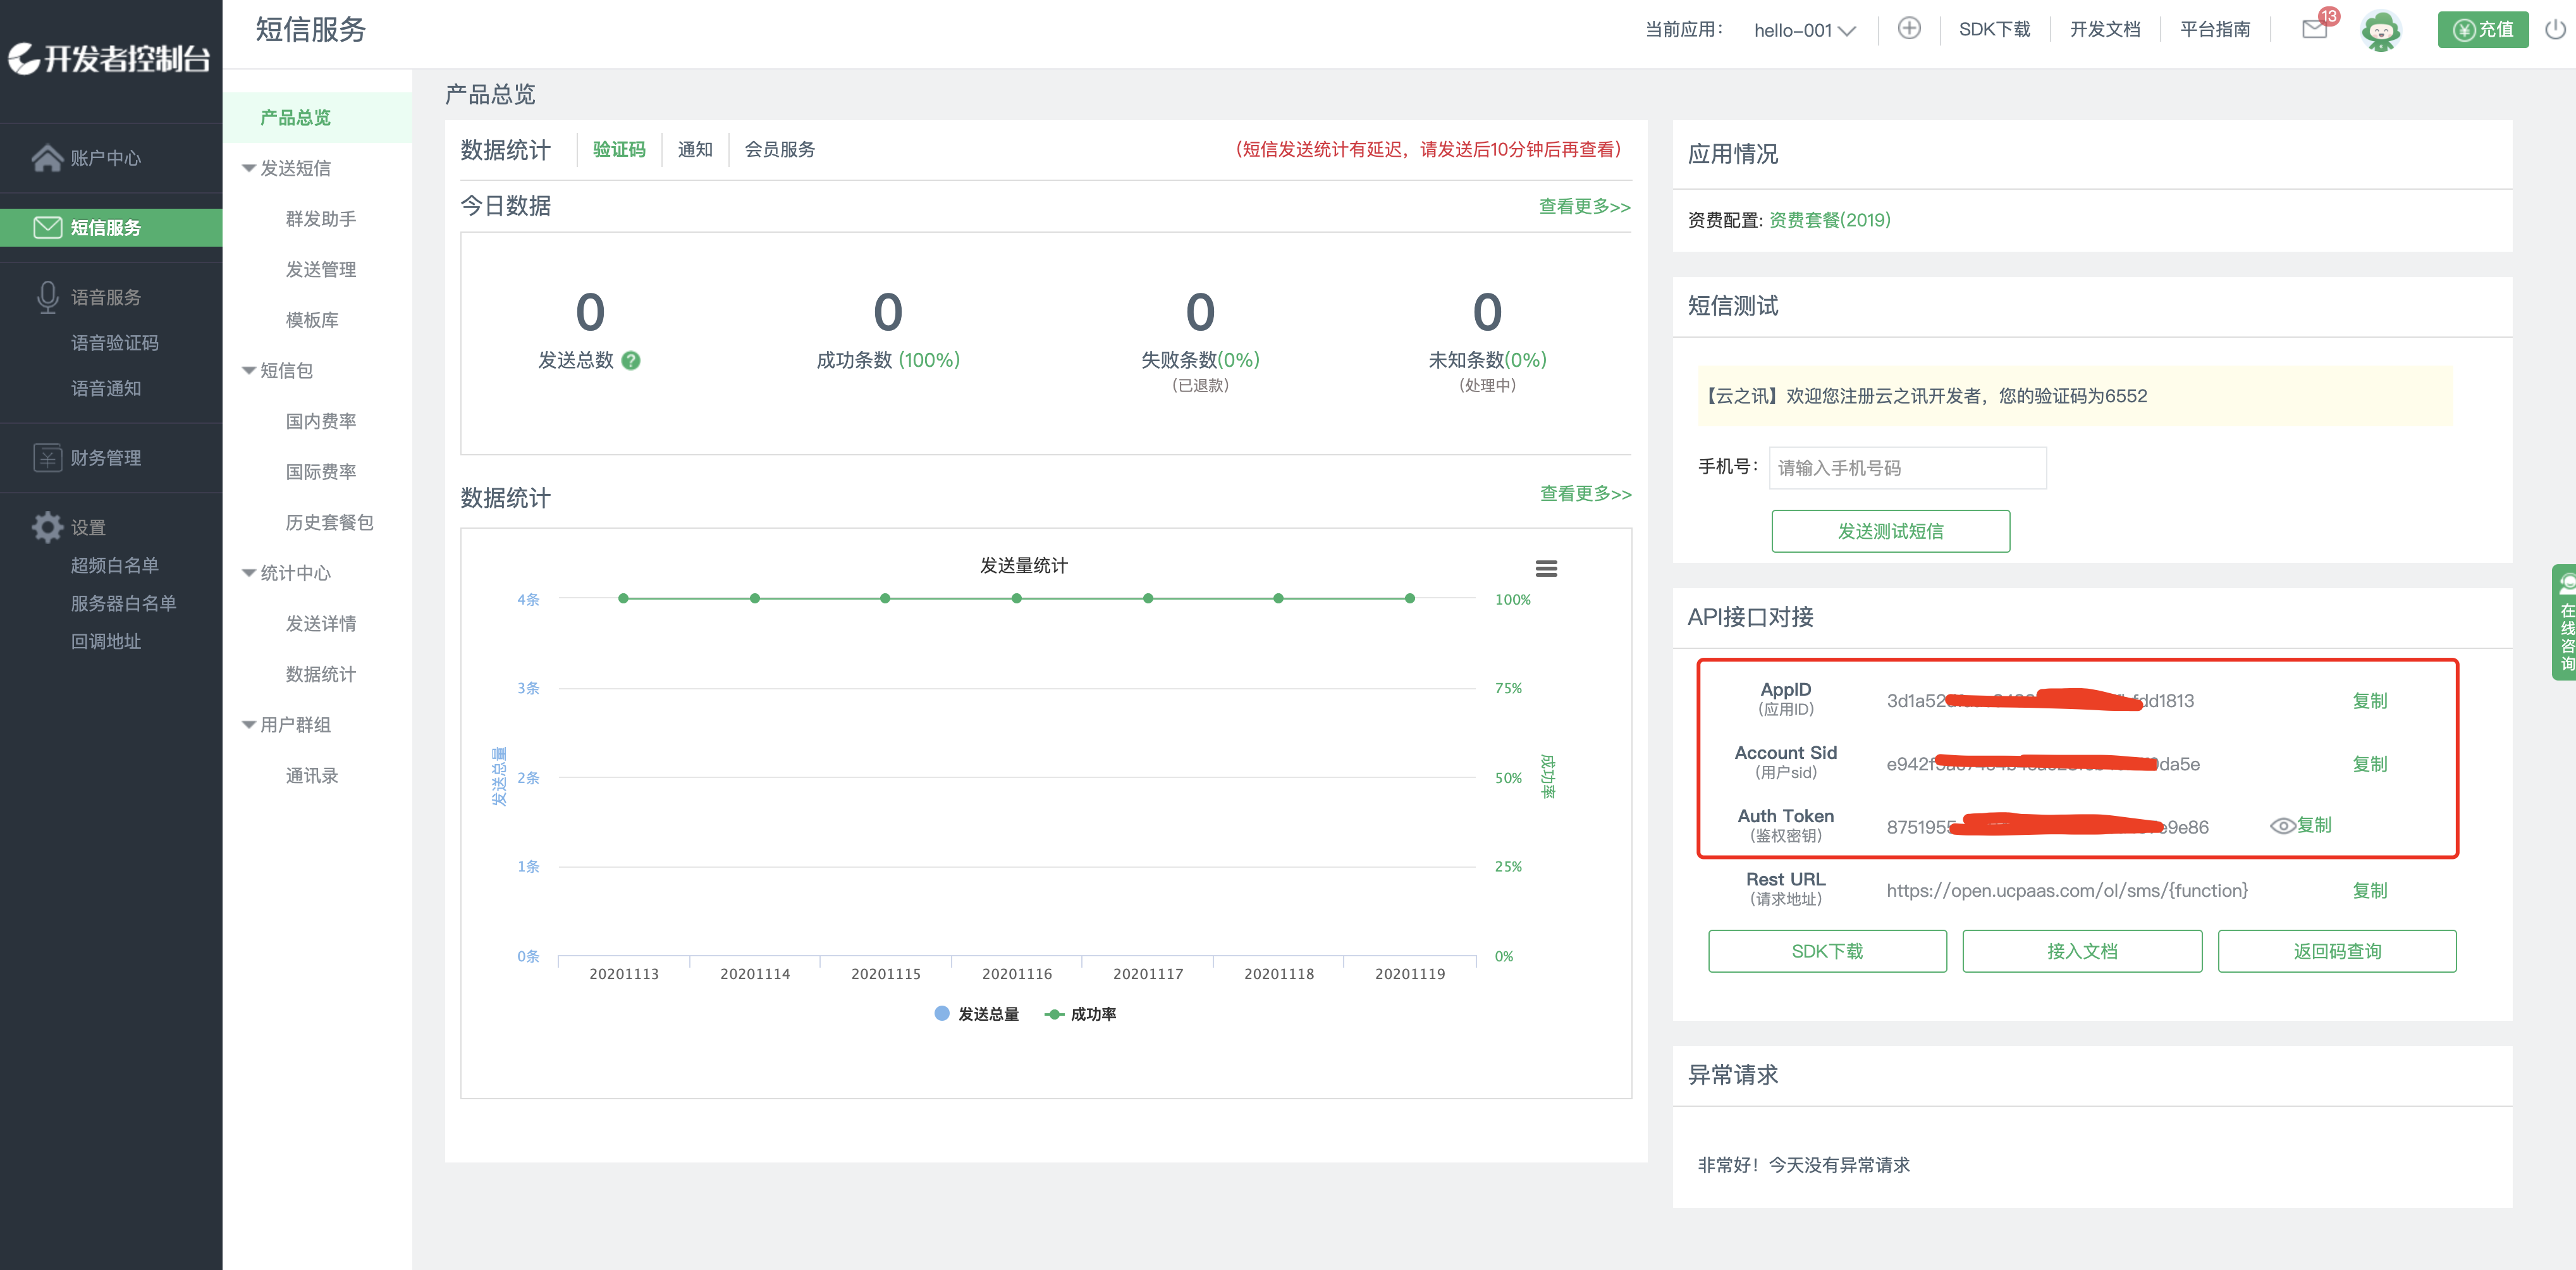Copy the AppID via 复制 link
Screen dimensions: 2576x1270
[x=2369, y=700]
